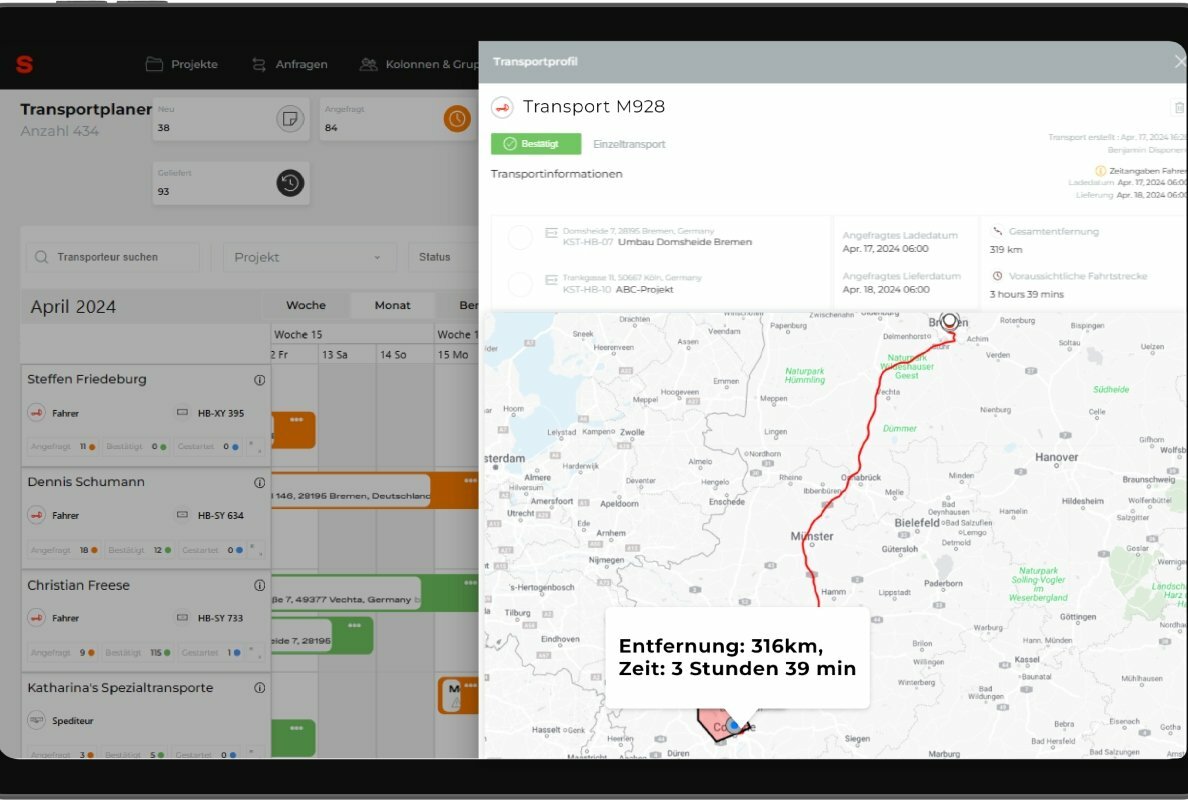Click Steffen Friedeburg's Angefragt 11 counter
The width and height of the screenshot is (1188, 800).
(x=64, y=447)
